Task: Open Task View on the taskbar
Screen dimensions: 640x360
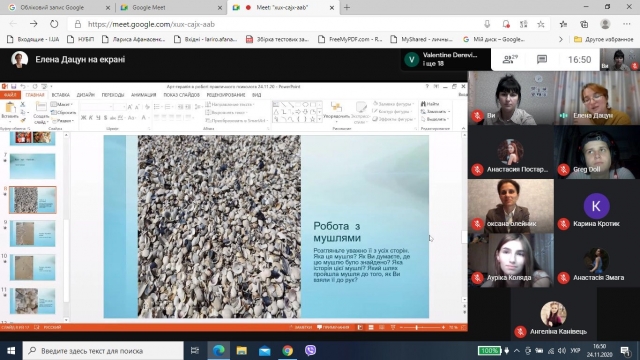Action: tap(195, 351)
